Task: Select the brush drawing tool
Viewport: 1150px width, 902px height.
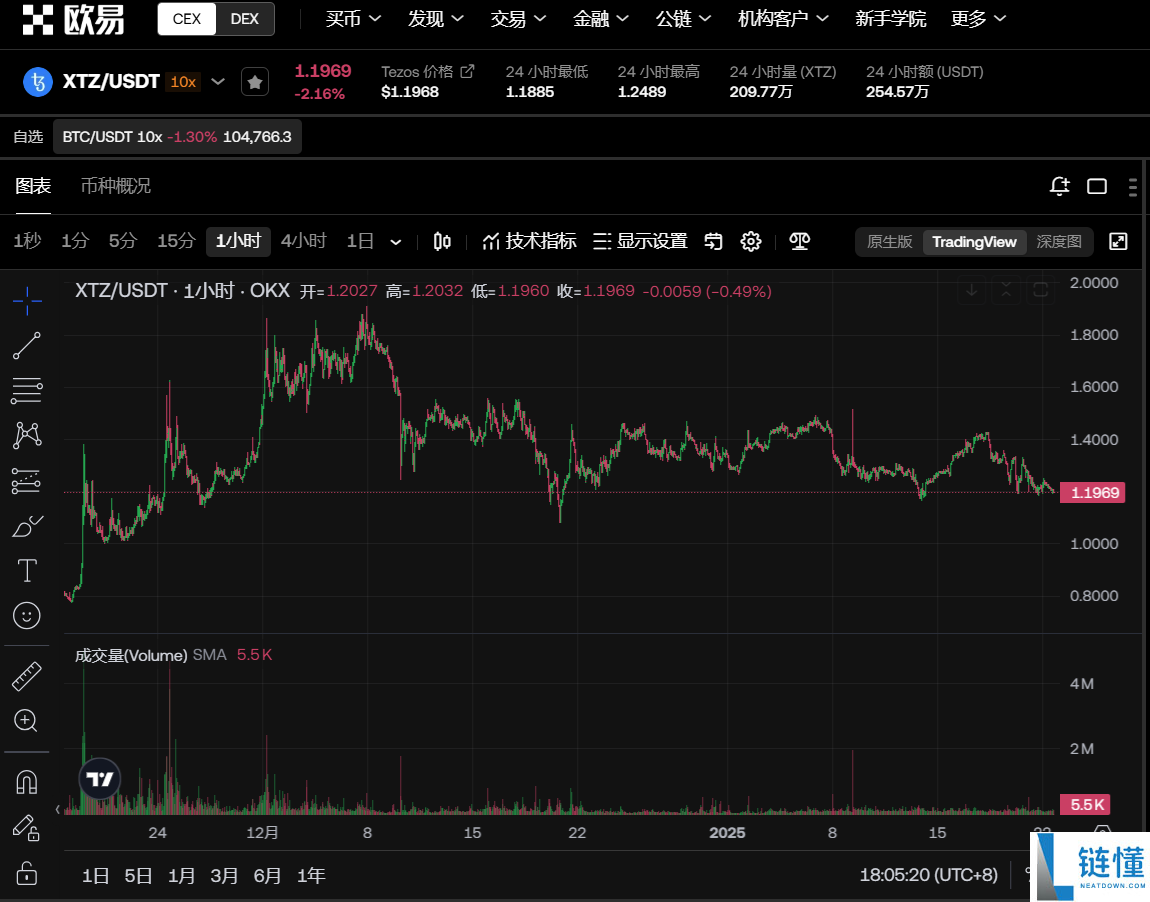Action: [x=27, y=525]
